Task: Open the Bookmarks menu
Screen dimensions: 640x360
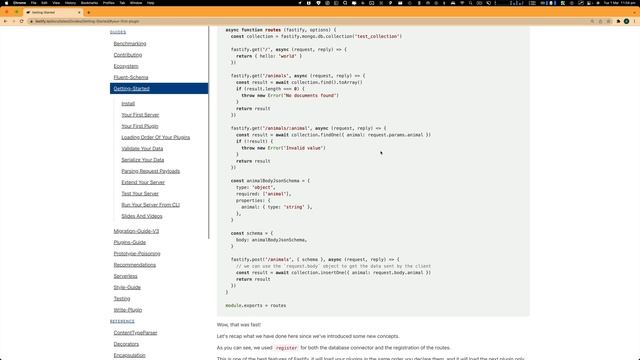Action: click(89, 3)
